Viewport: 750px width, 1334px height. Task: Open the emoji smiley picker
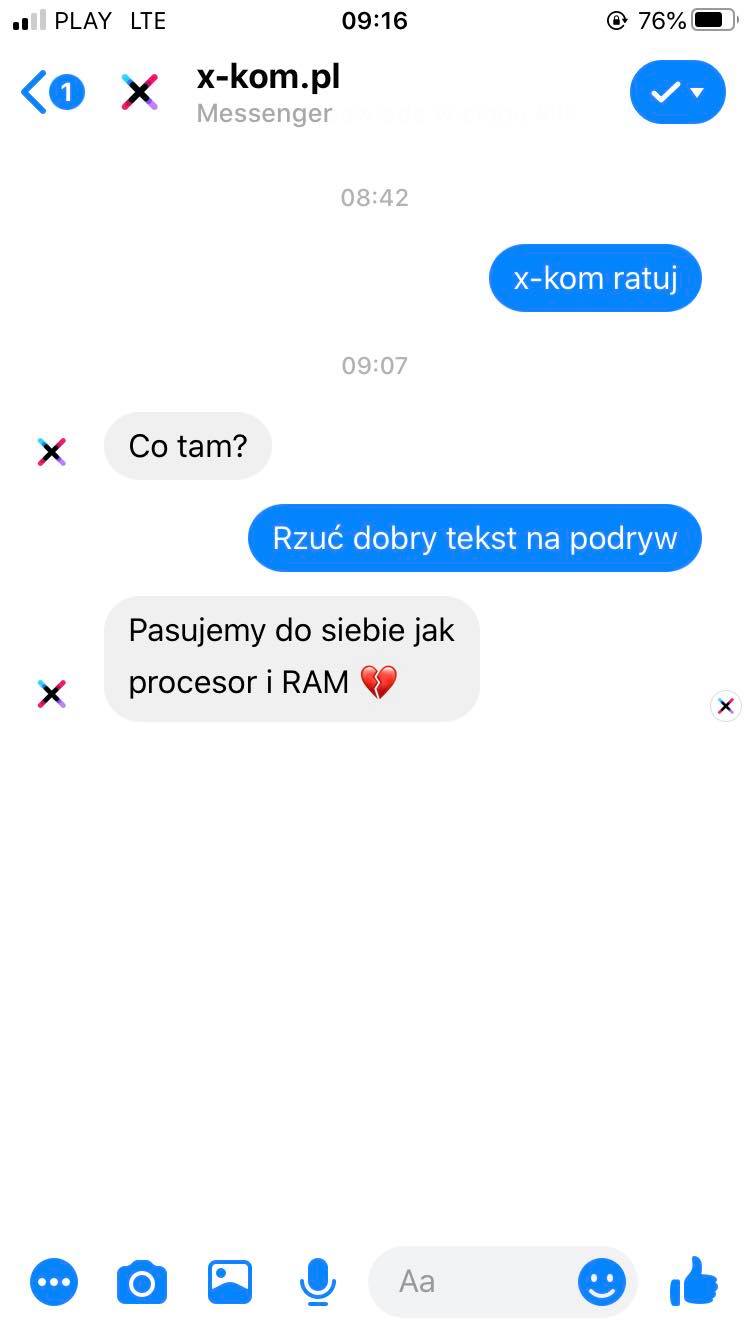coord(602,1281)
